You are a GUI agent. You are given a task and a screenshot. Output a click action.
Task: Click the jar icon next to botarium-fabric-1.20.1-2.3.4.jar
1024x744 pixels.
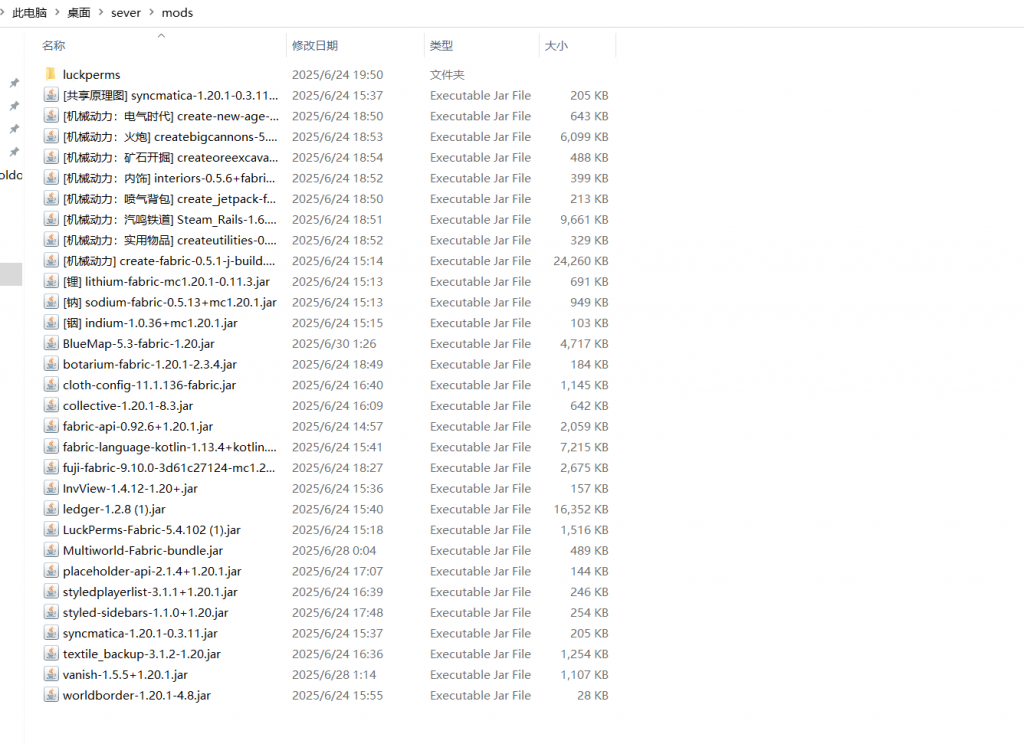point(51,364)
